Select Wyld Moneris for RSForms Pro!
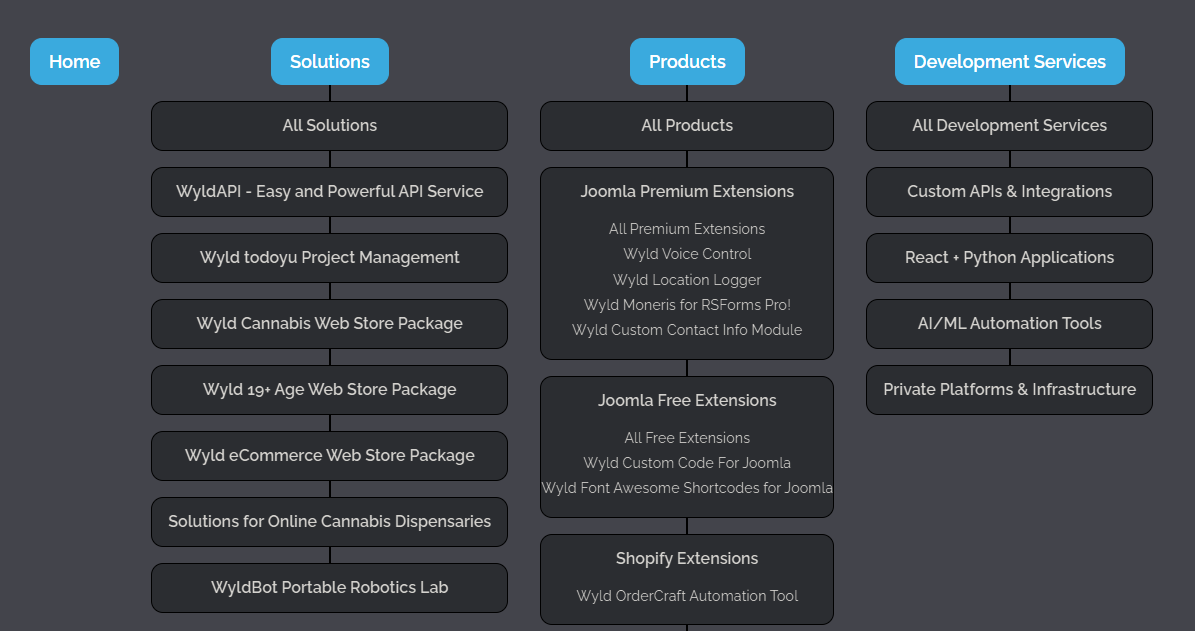Screen dimensions: 1195x631 (x=687, y=304)
